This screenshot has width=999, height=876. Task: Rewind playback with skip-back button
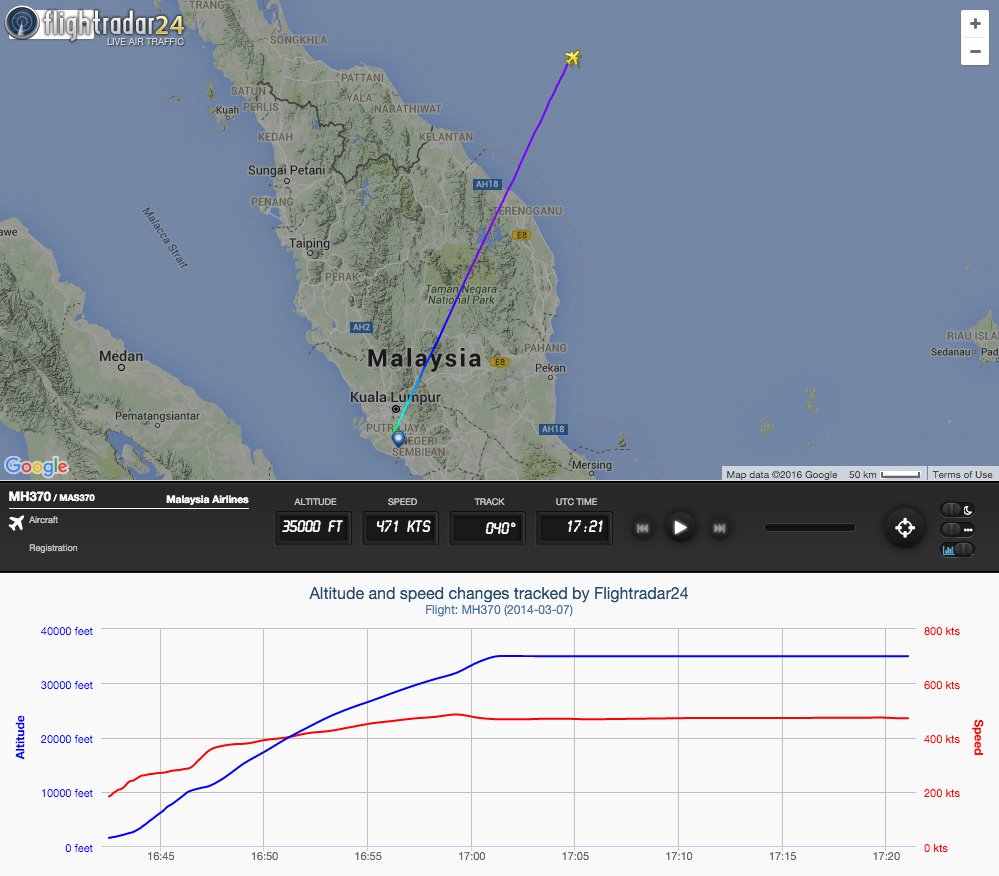[x=642, y=528]
